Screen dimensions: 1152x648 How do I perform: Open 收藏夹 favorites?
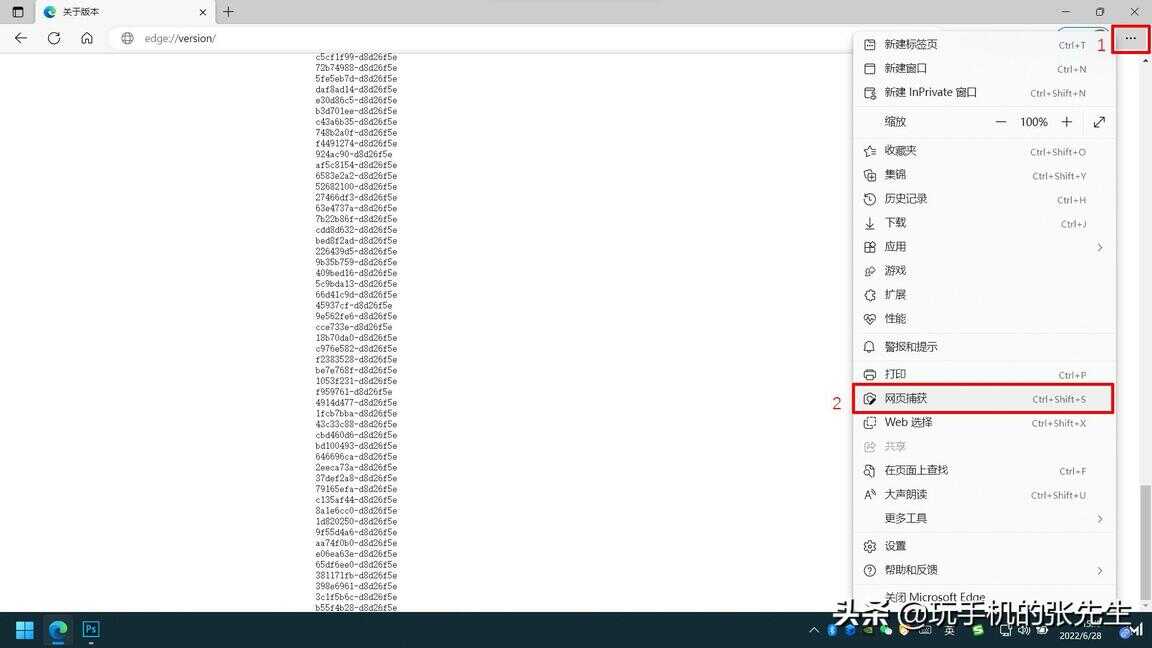click(x=983, y=151)
